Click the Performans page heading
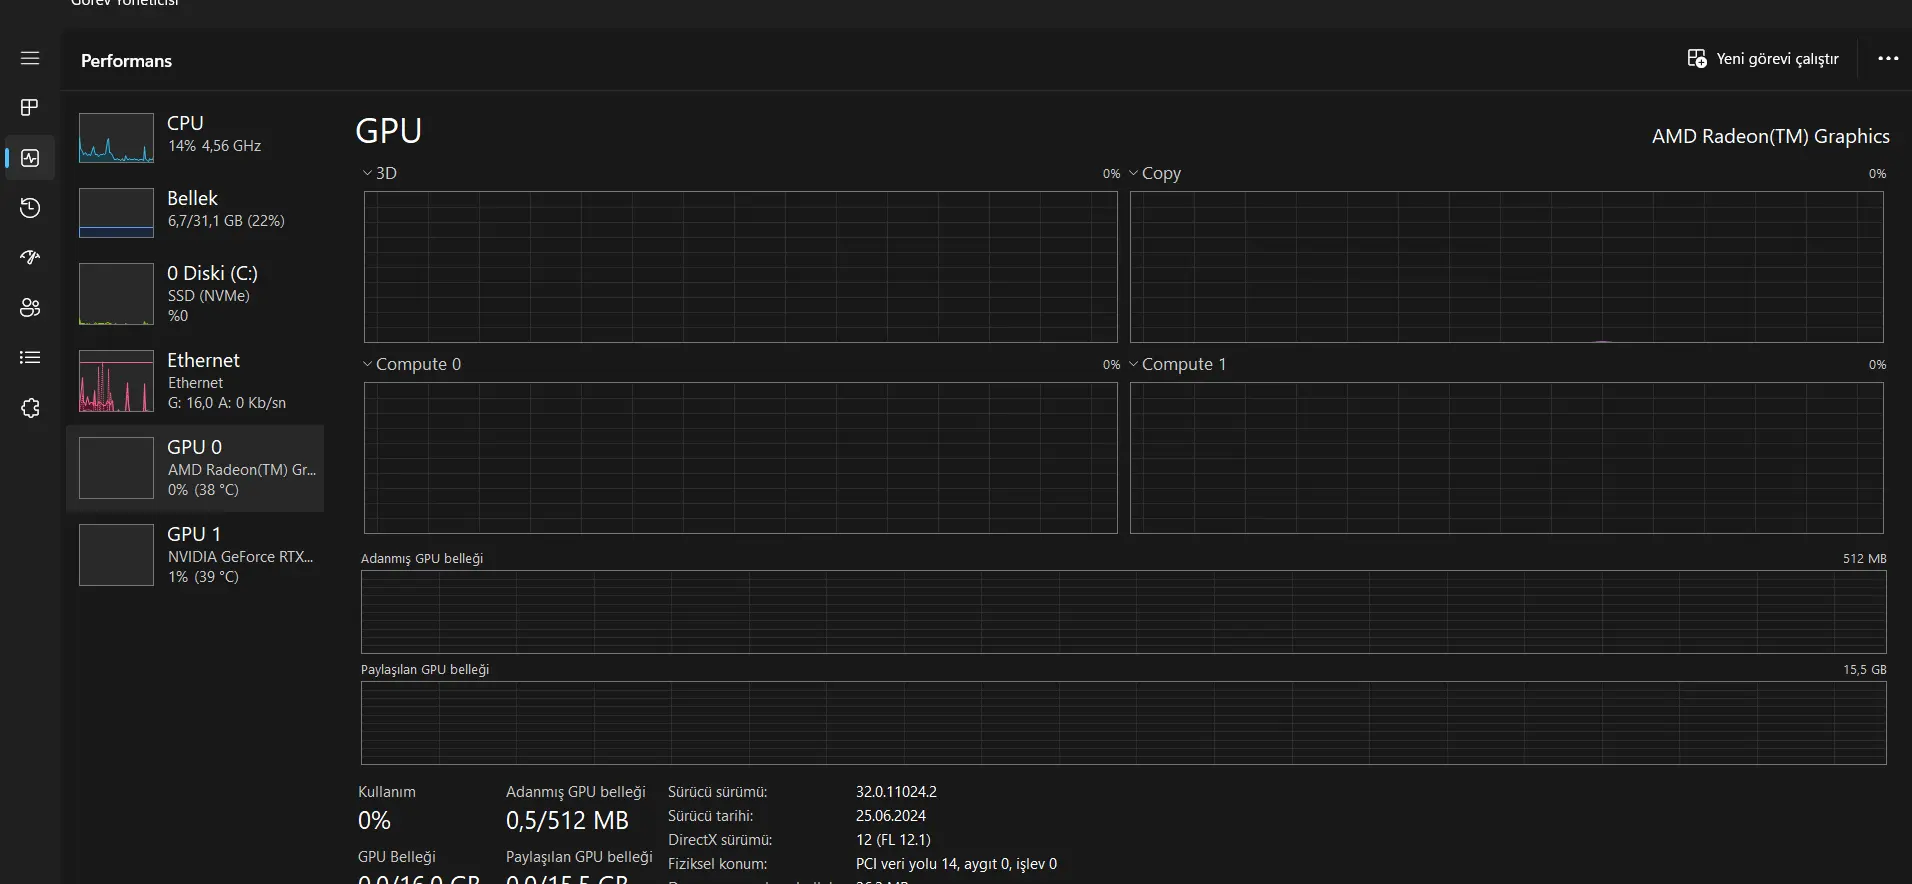Viewport: 1912px width, 884px height. [126, 61]
